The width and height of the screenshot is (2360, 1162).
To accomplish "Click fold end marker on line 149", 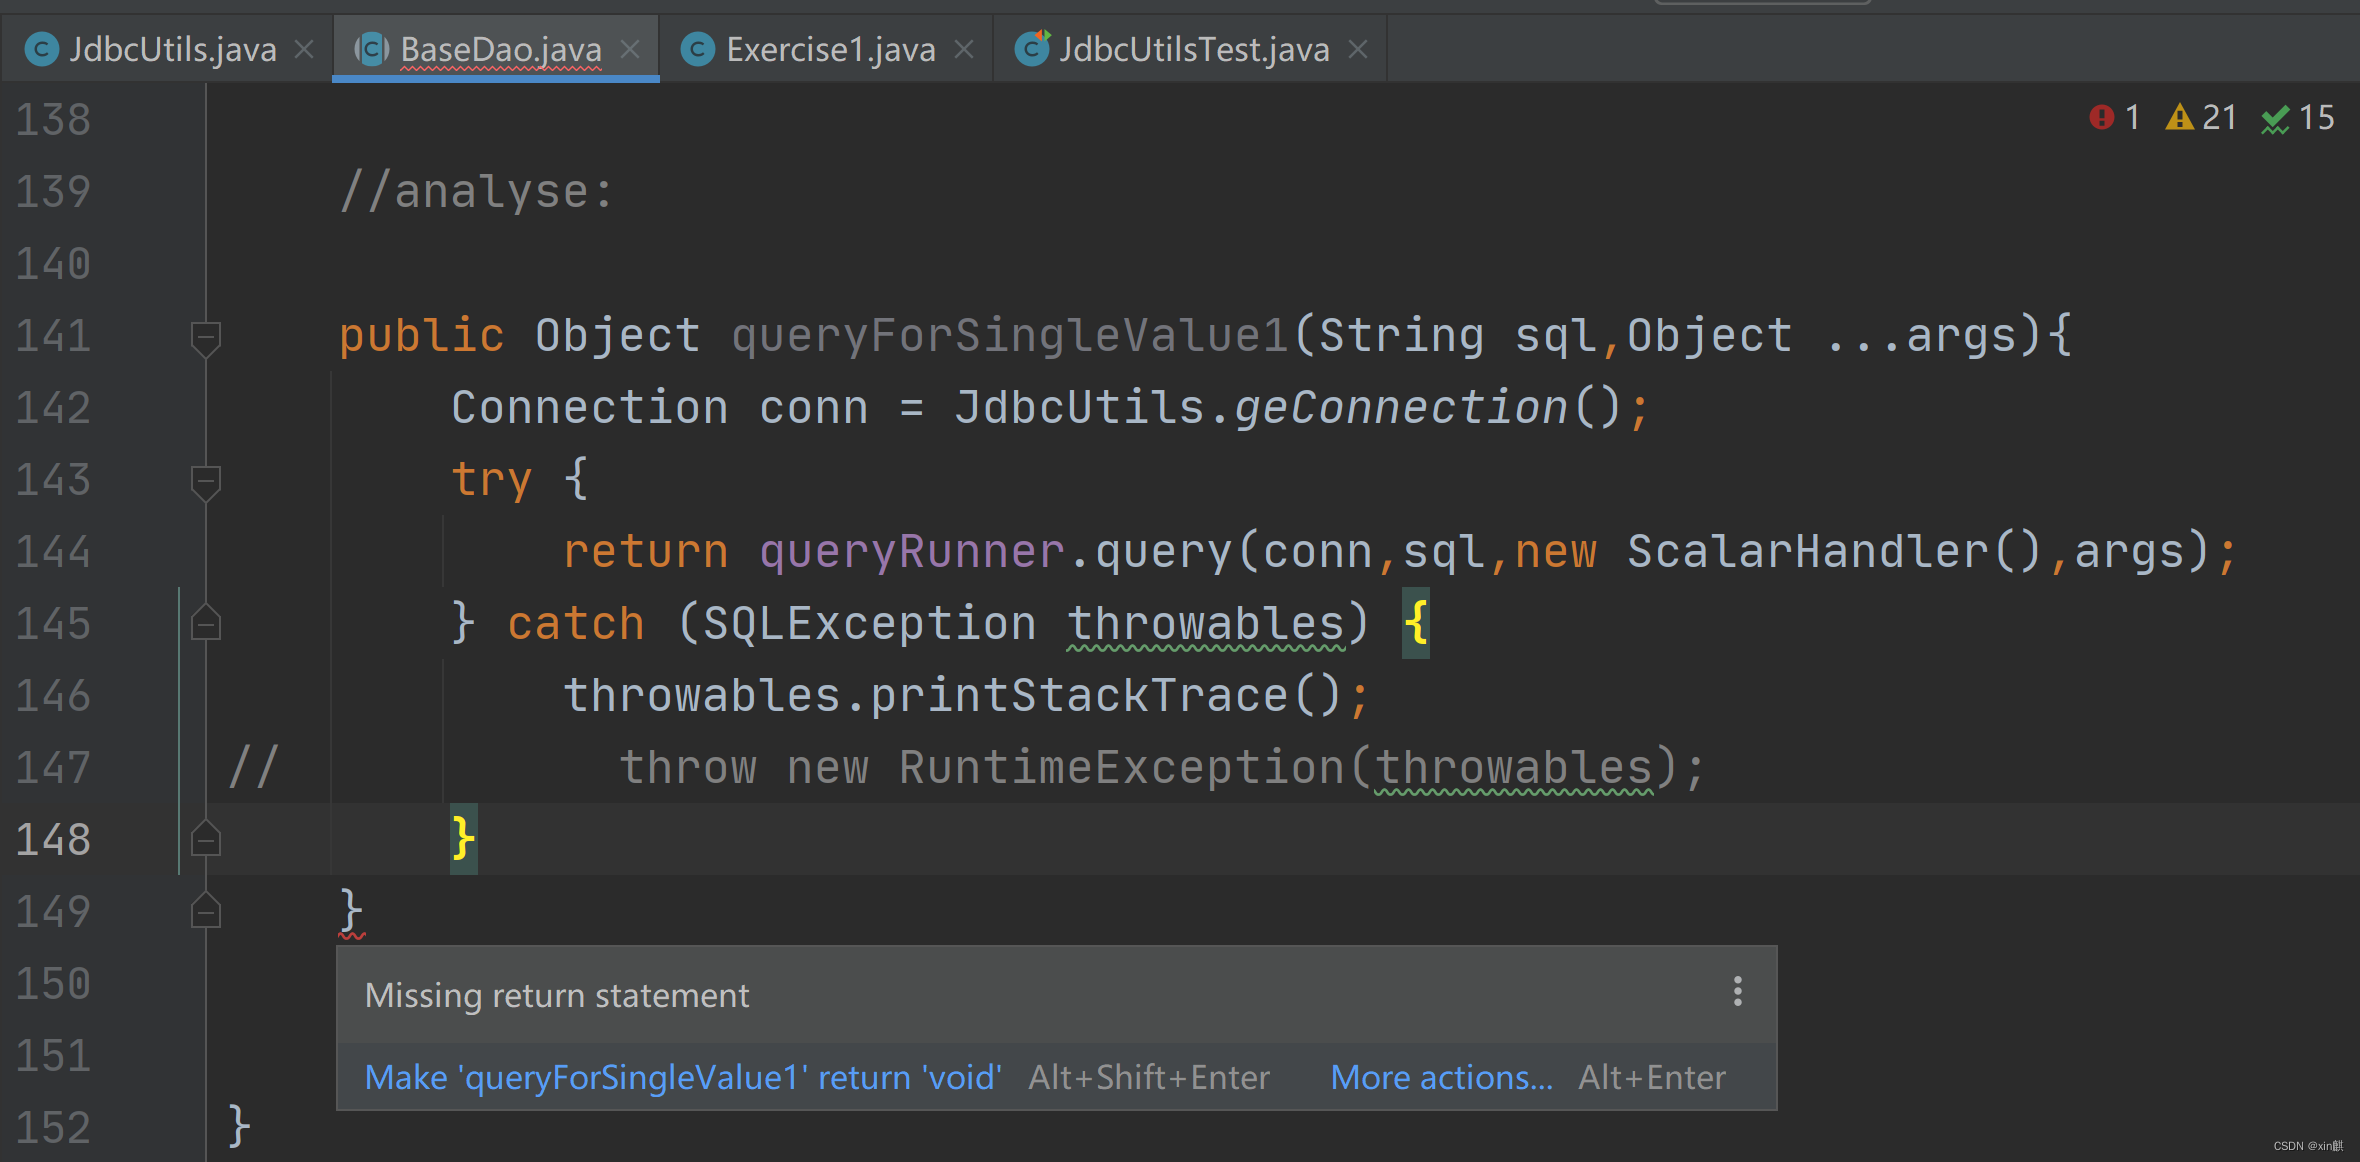I will pyautogui.click(x=206, y=911).
